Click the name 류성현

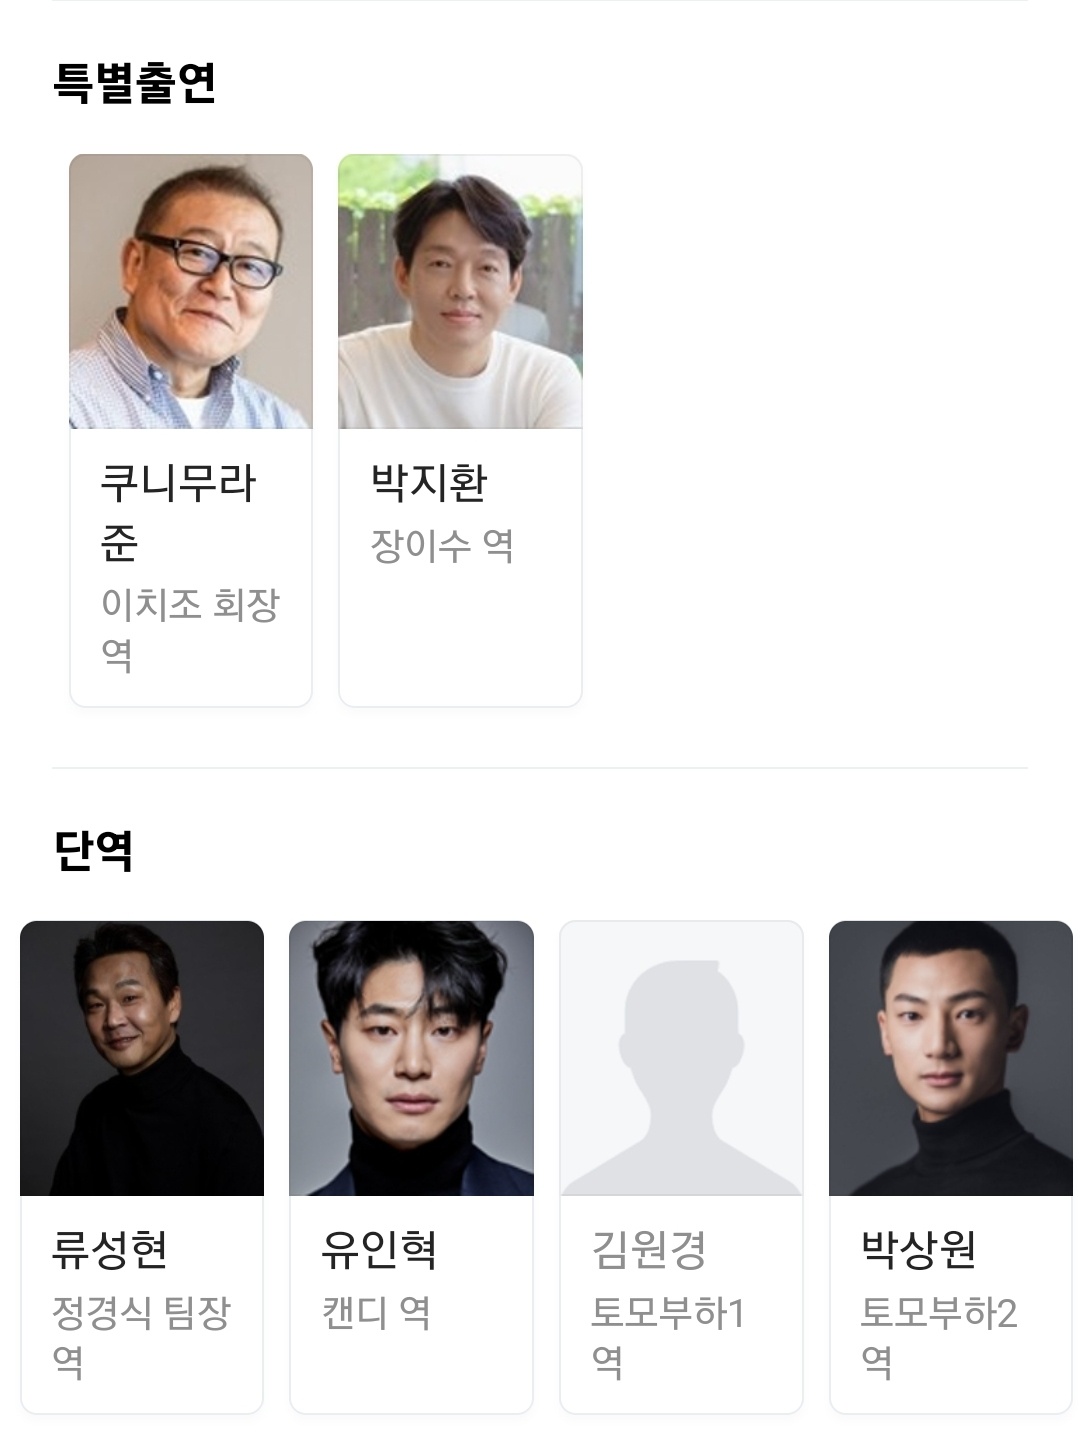110,1249
